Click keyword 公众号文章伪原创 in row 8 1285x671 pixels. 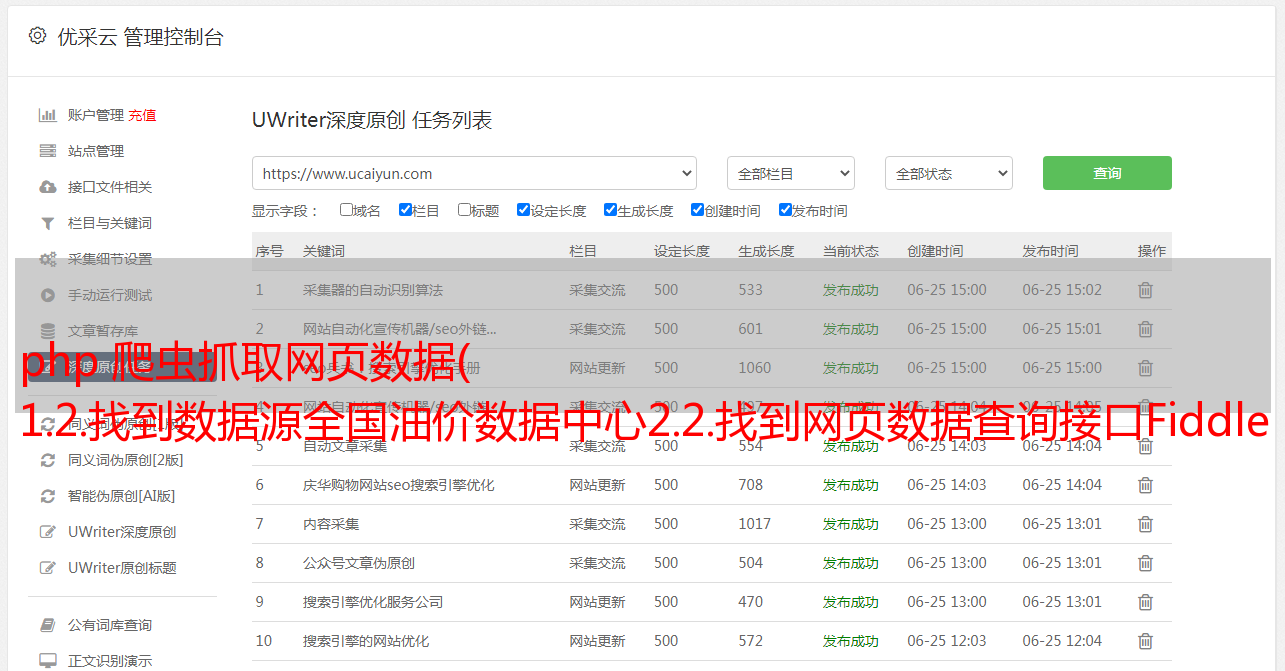pyautogui.click(x=359, y=563)
